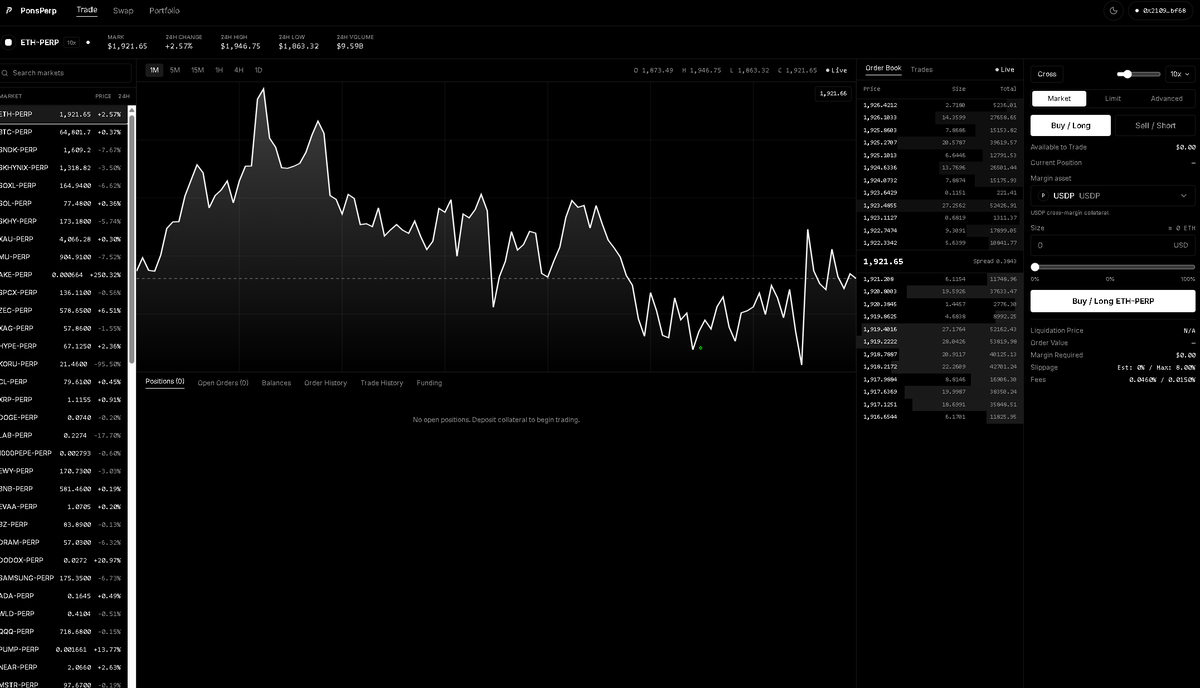Show the Order History tab

[x=326, y=383]
